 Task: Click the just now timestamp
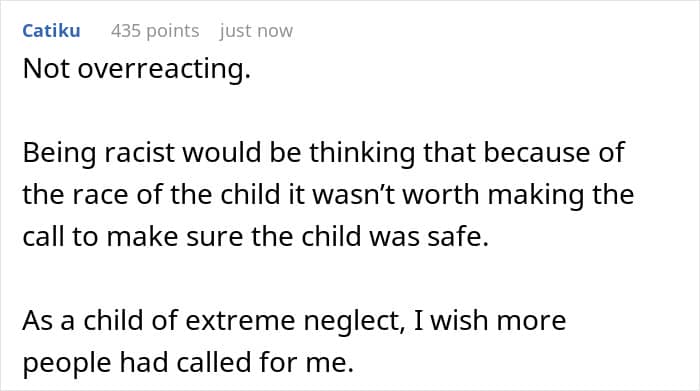point(256,31)
